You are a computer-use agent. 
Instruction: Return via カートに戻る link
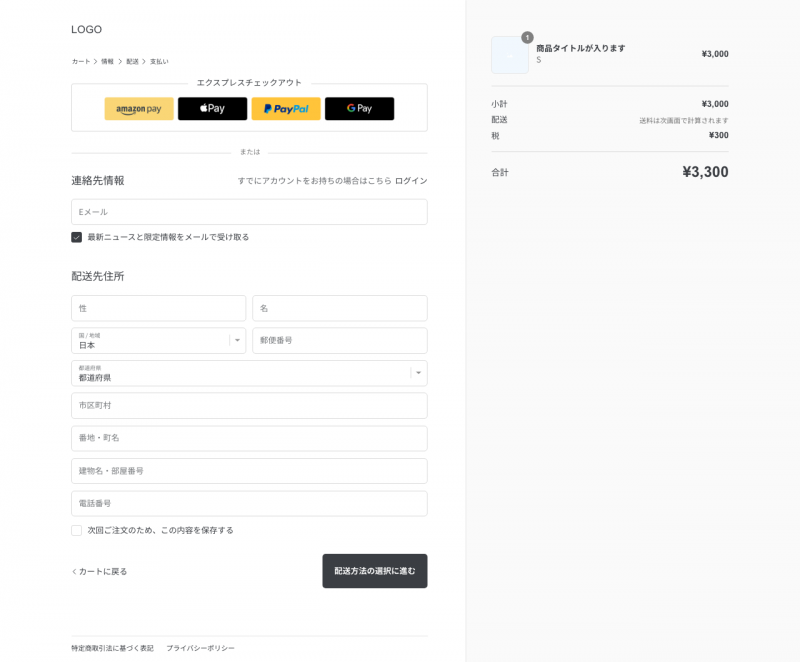[x=99, y=571]
